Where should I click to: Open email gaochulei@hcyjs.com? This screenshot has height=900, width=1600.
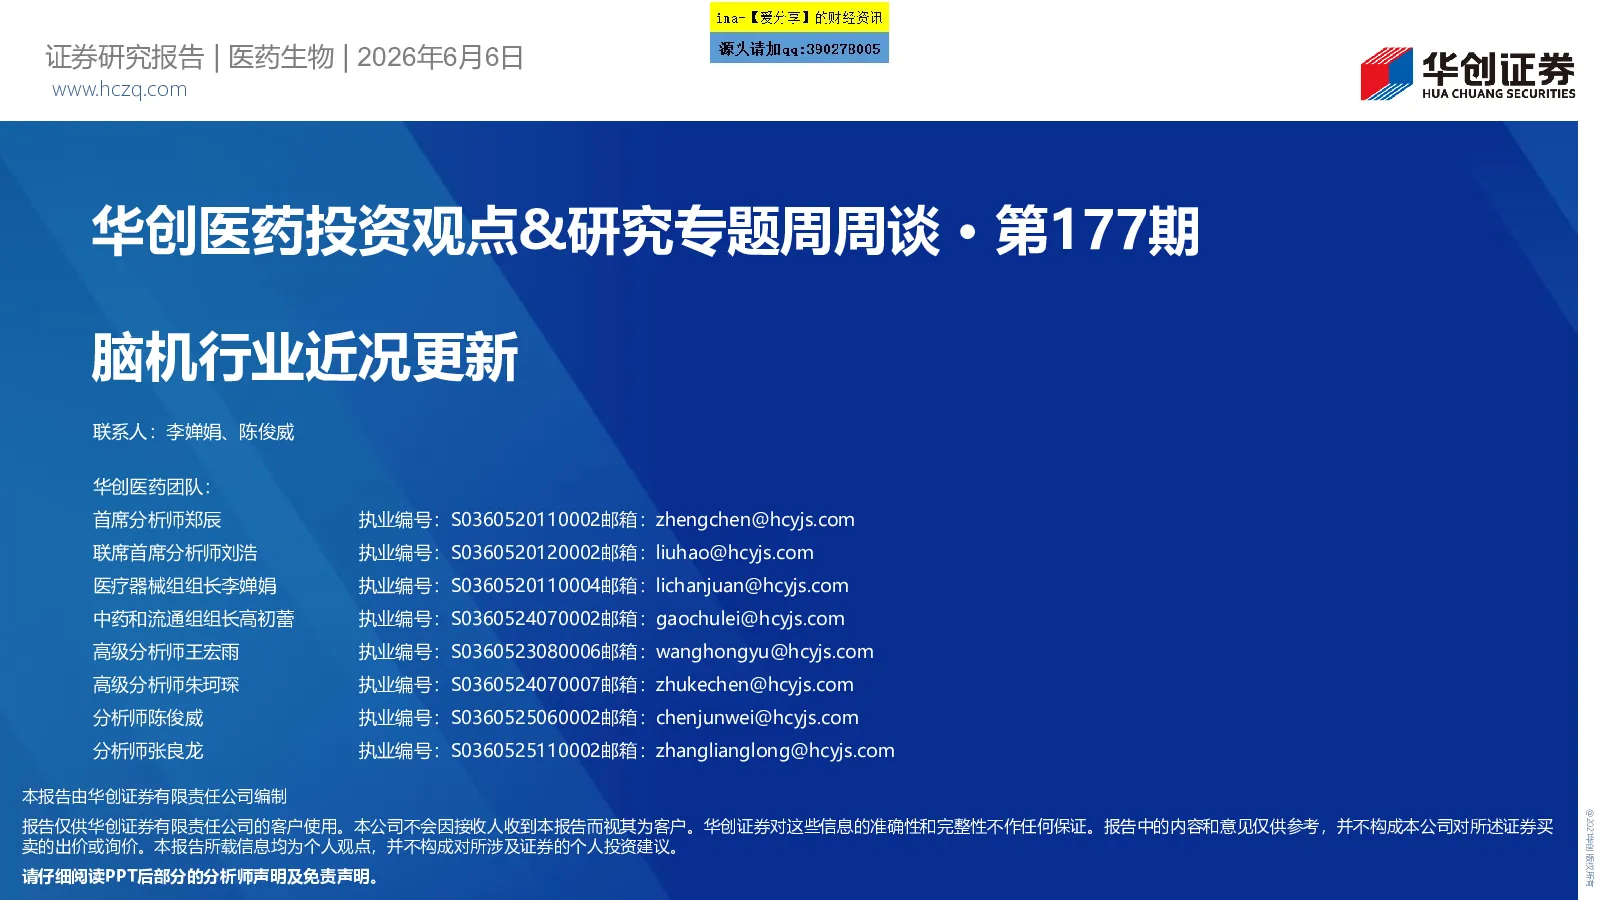[750, 619]
